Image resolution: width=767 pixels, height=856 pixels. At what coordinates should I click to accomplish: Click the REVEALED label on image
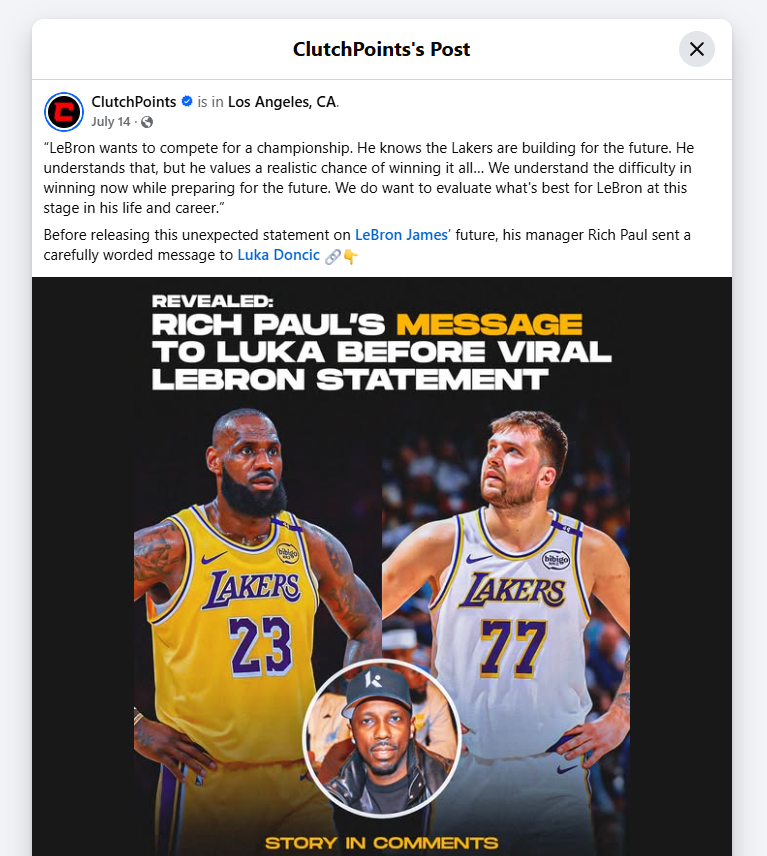click(212, 301)
